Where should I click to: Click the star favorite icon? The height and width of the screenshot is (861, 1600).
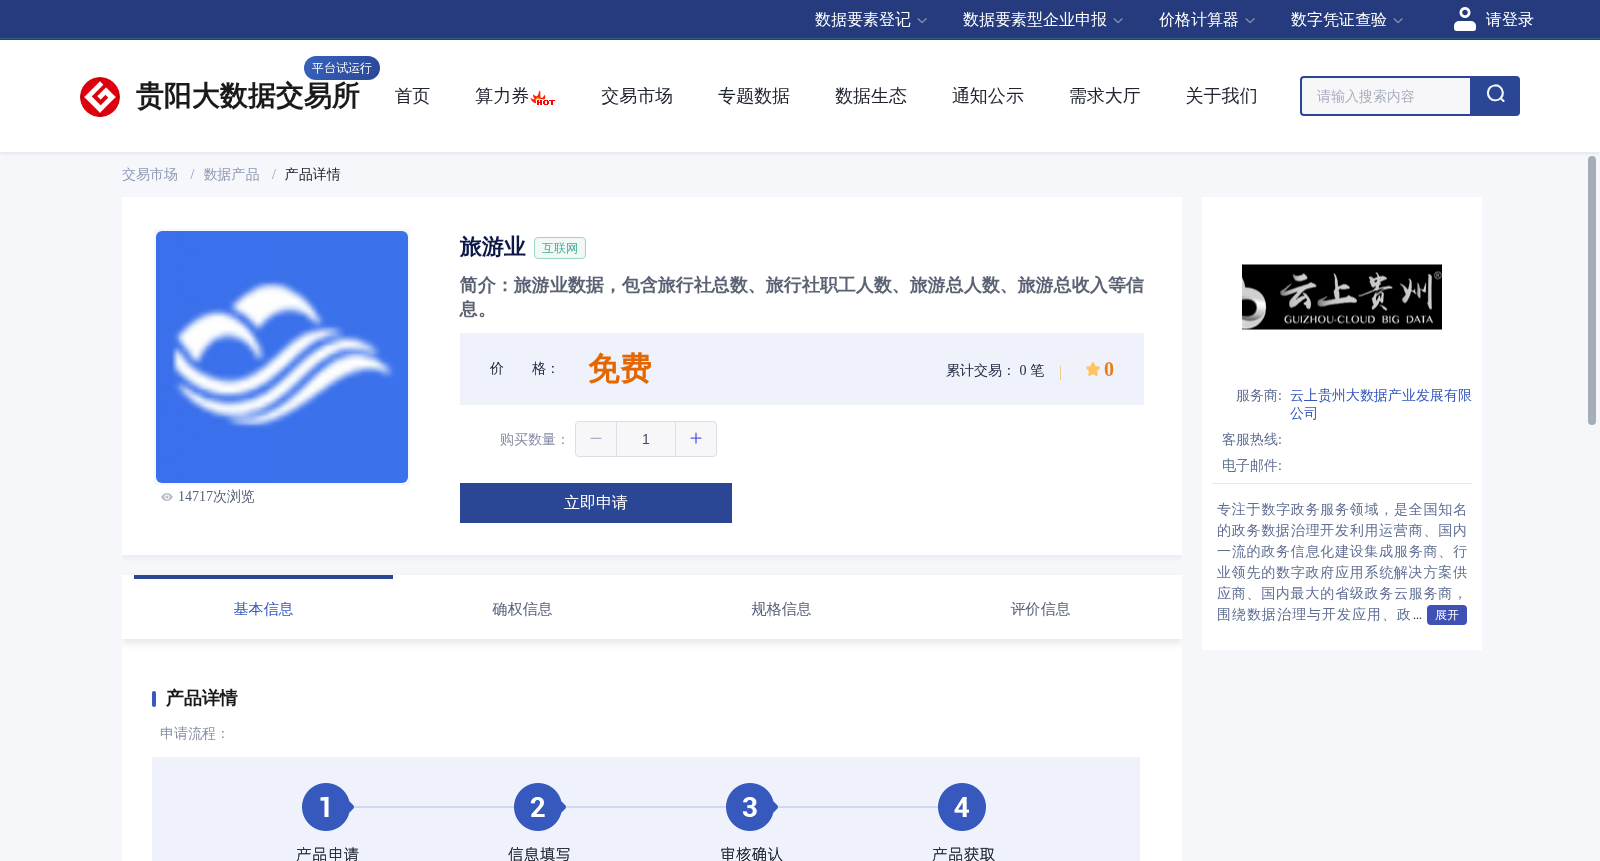(x=1092, y=369)
